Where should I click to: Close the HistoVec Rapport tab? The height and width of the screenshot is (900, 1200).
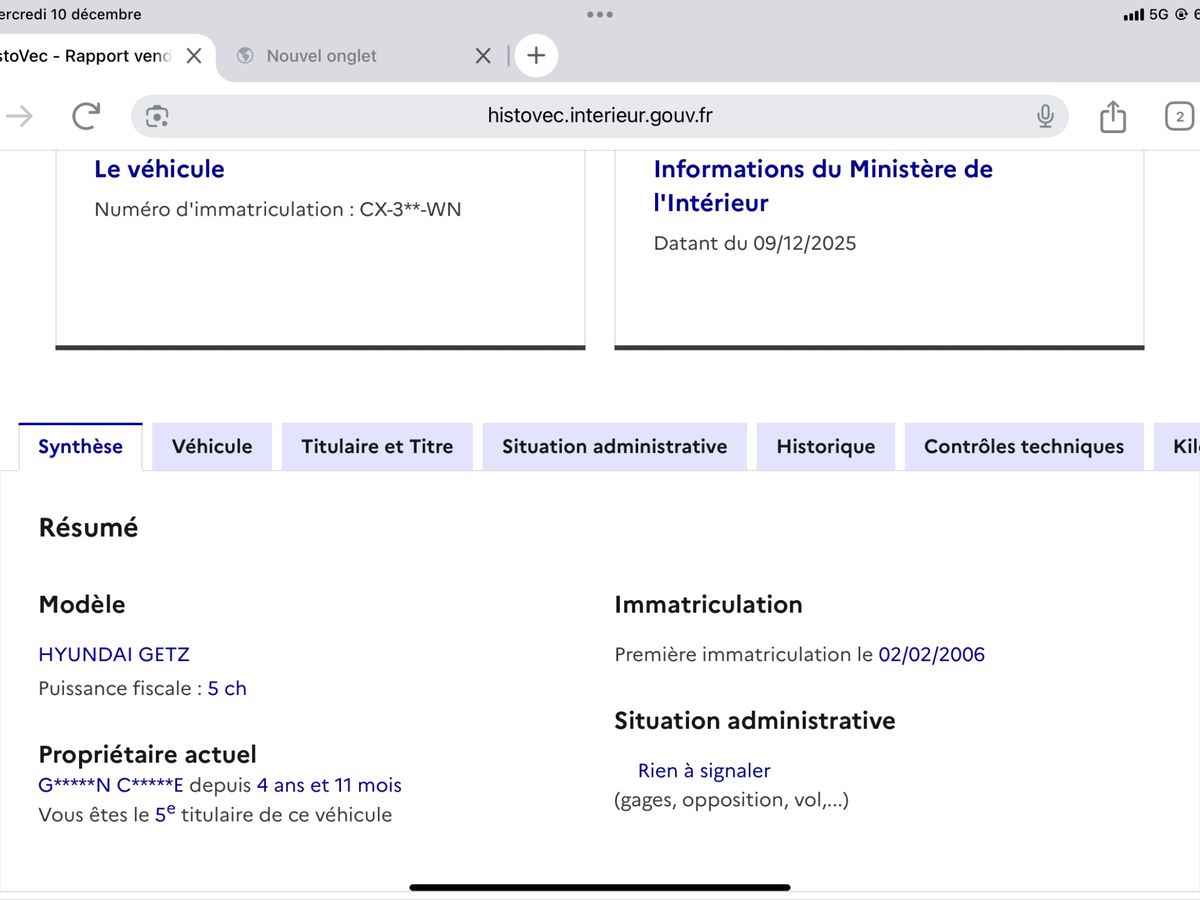tap(194, 56)
